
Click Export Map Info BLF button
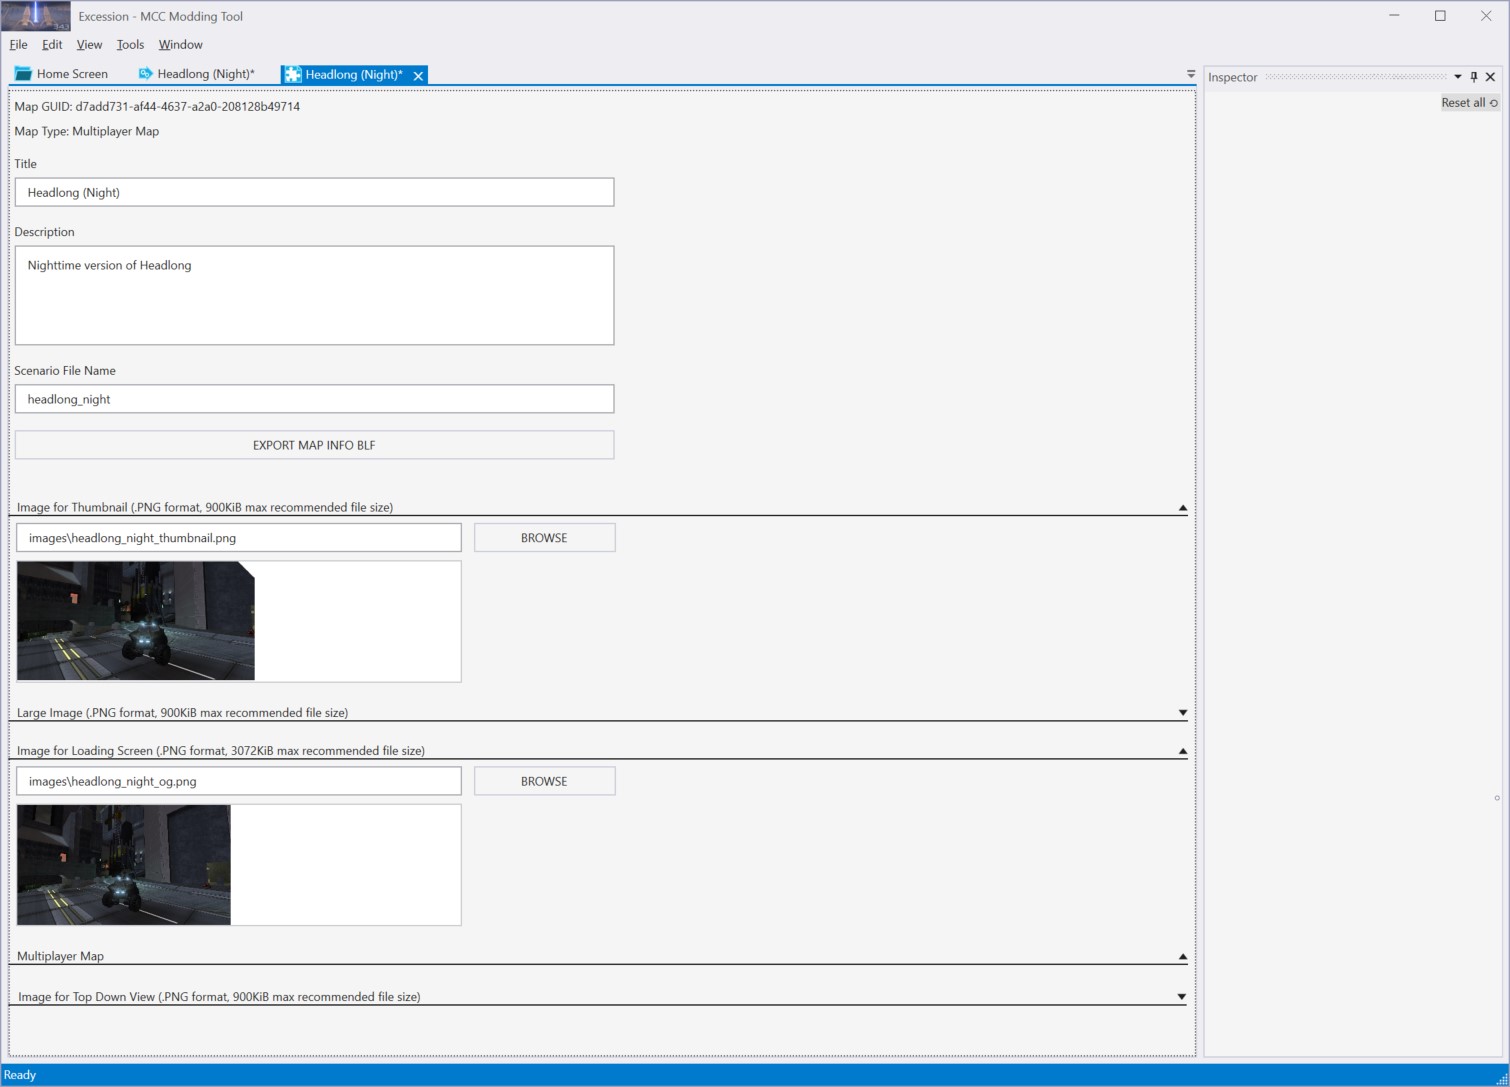pyautogui.click(x=314, y=445)
